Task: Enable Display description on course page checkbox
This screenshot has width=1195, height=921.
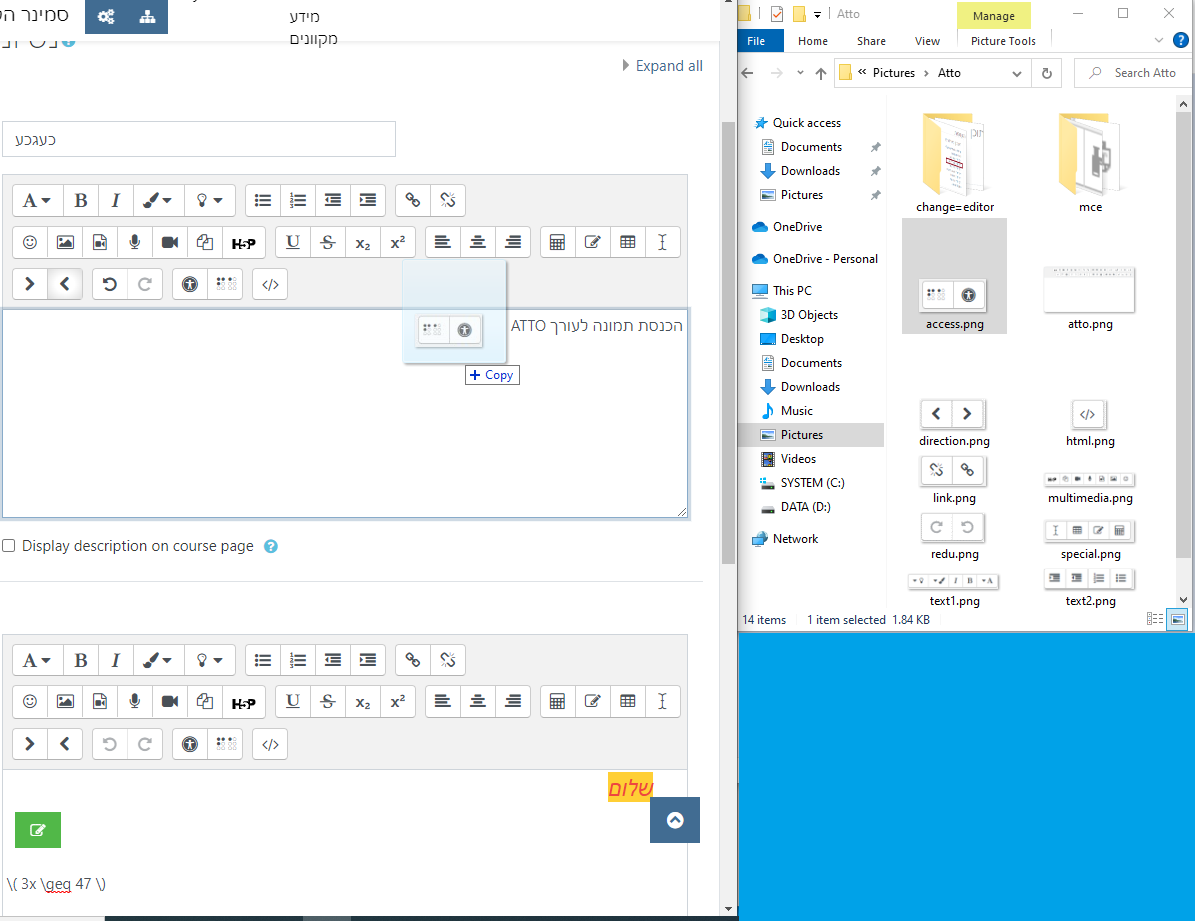Action: tap(9, 546)
